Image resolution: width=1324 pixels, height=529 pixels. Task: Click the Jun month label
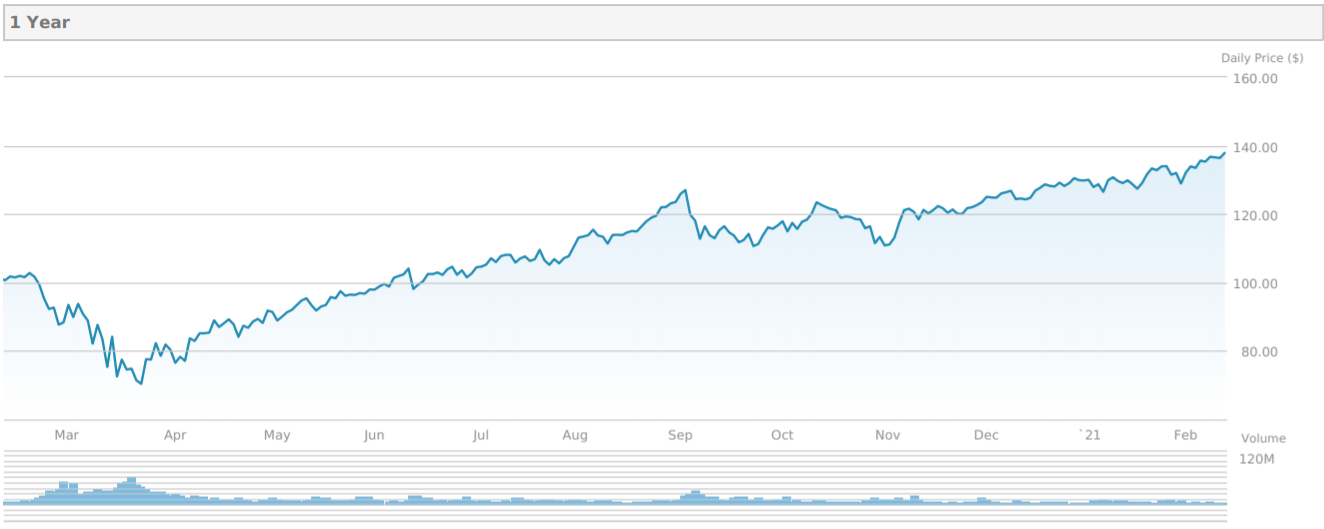(x=374, y=435)
